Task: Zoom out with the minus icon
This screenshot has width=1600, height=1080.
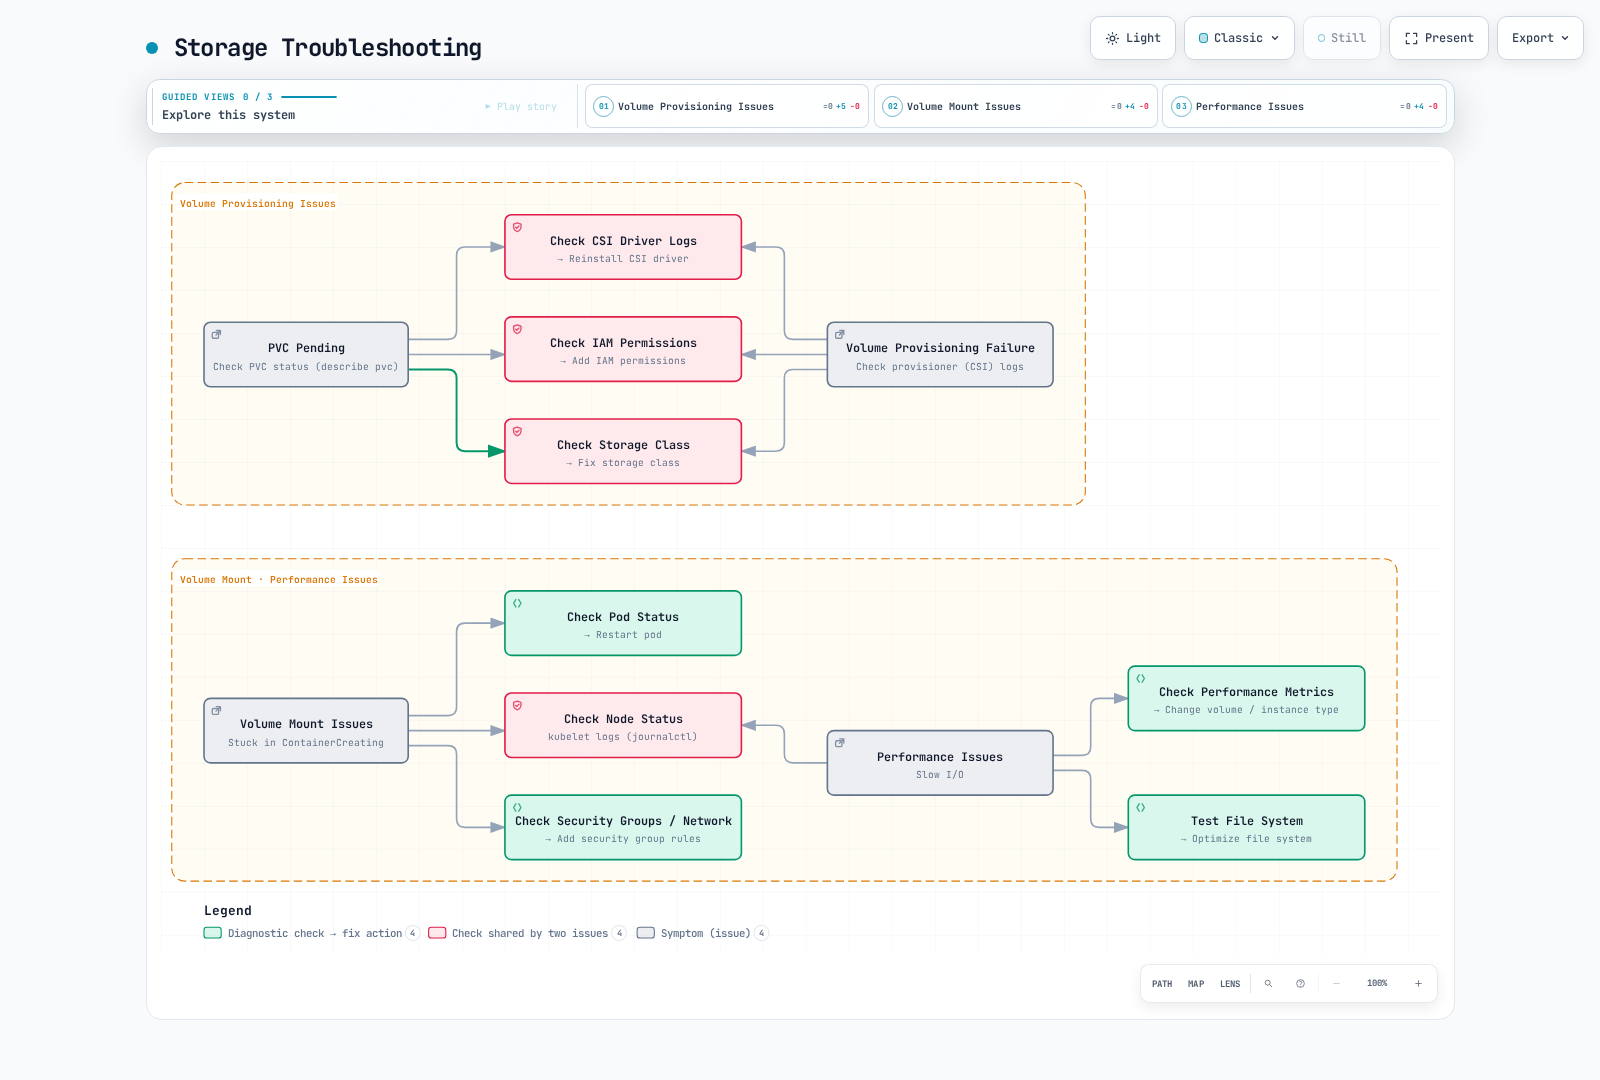Action: click(1336, 984)
